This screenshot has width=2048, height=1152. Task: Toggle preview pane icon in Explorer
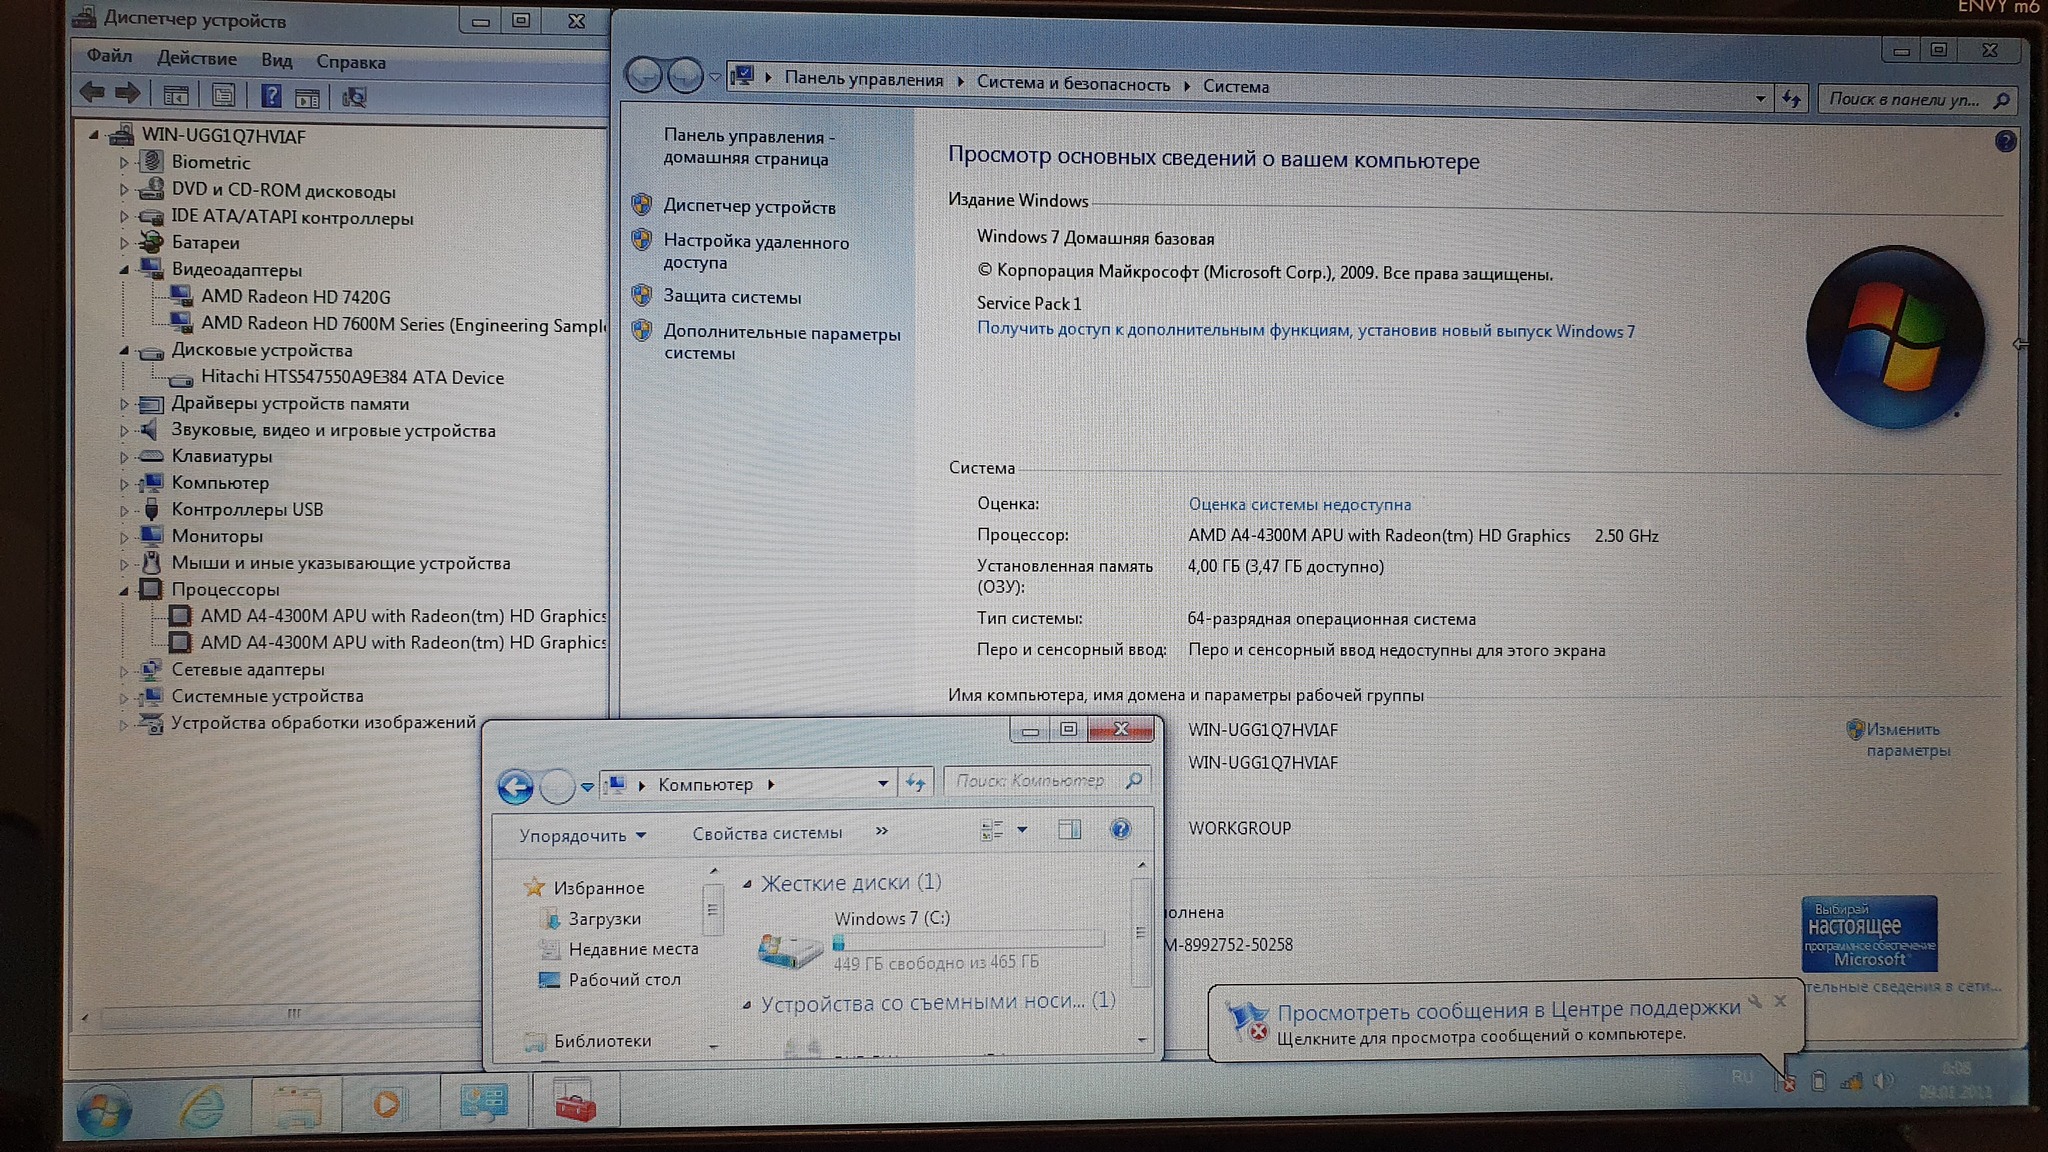[x=1069, y=829]
